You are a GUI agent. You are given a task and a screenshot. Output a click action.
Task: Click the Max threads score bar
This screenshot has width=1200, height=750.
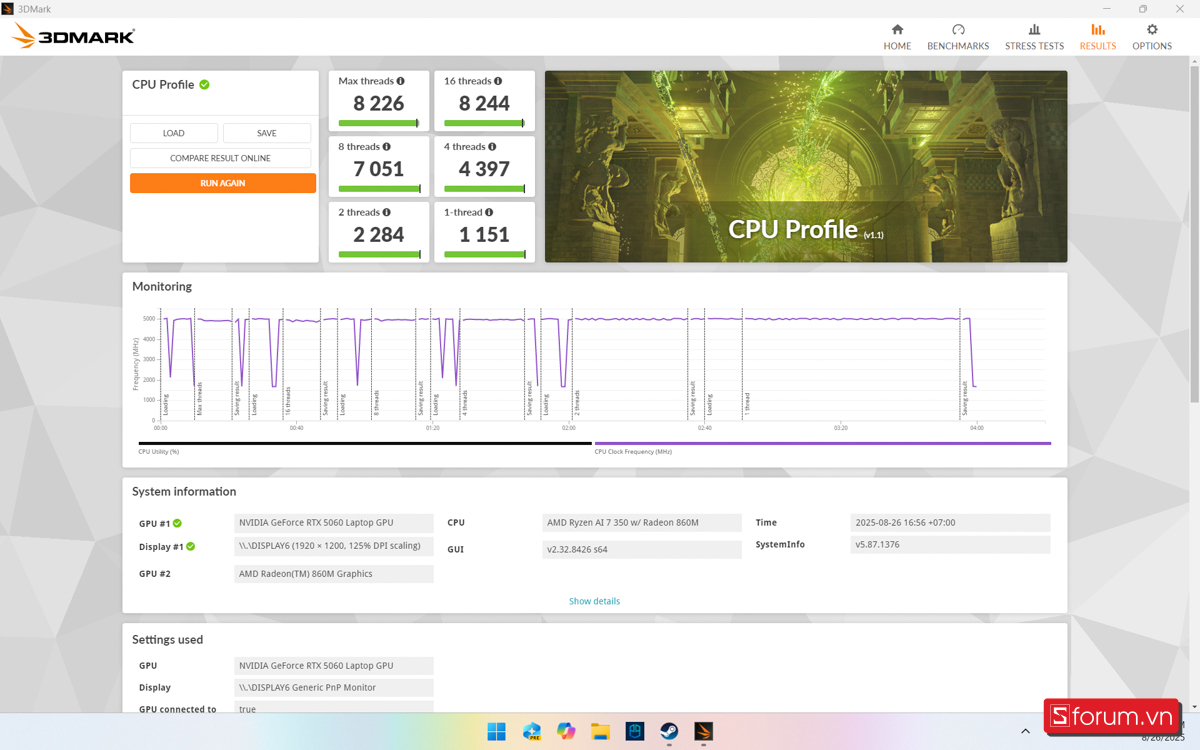point(379,123)
